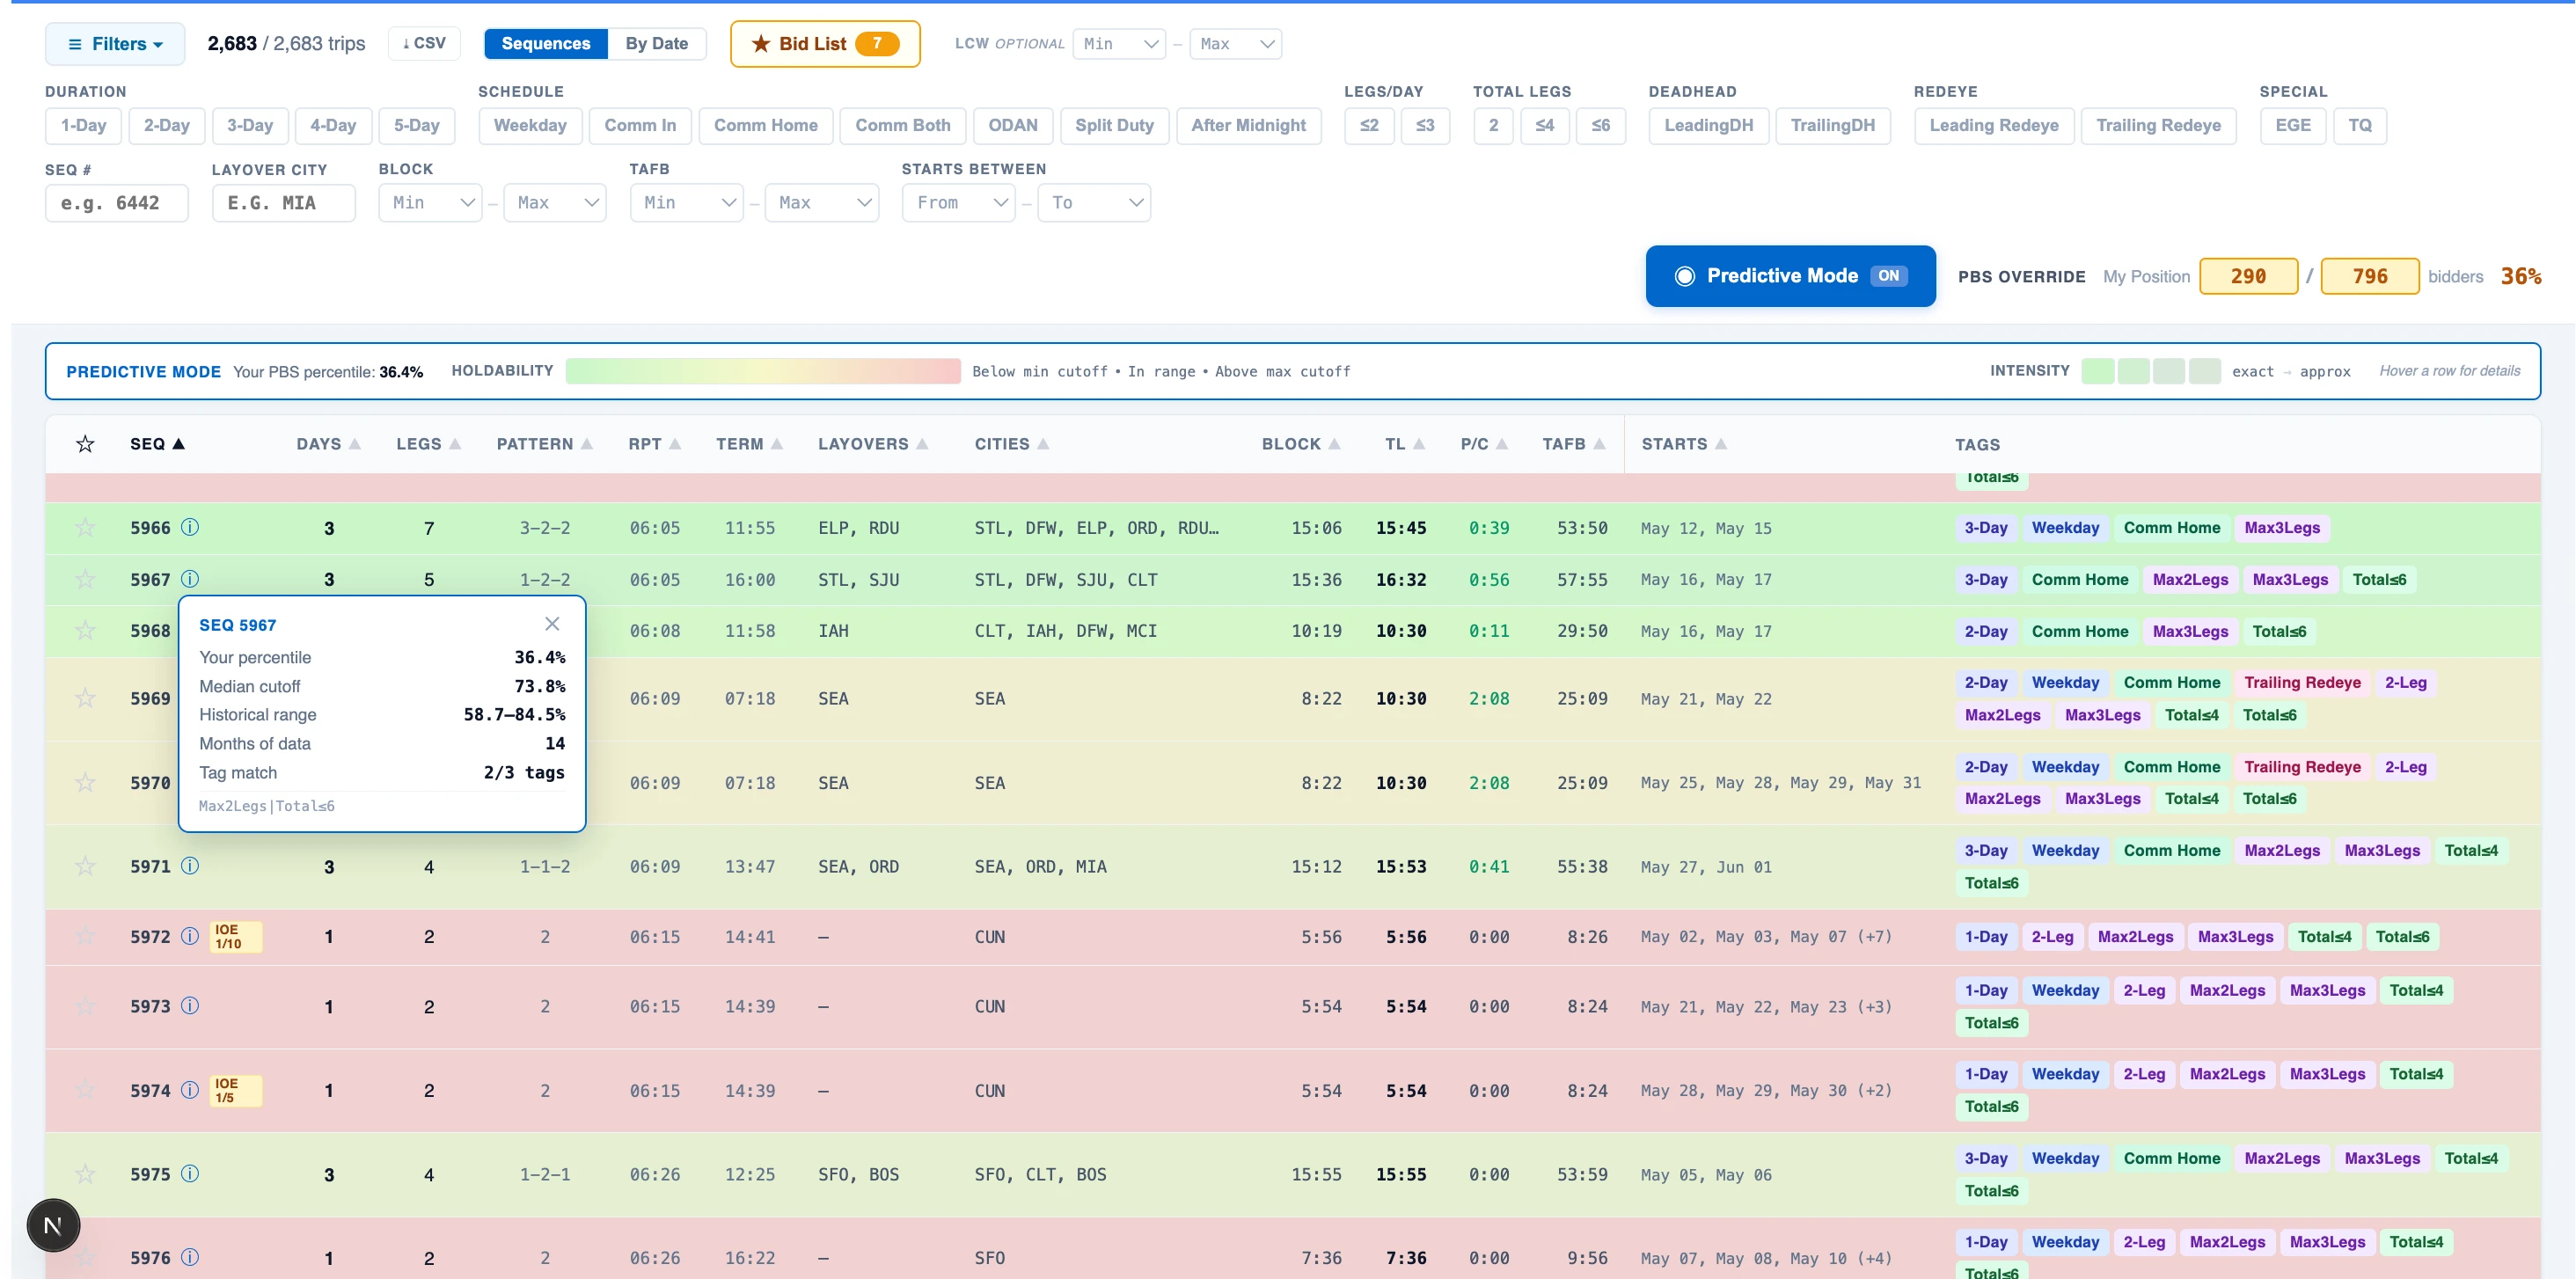Image resolution: width=2576 pixels, height=1279 pixels.
Task: Switch to By Date view tab
Action: coord(657,44)
